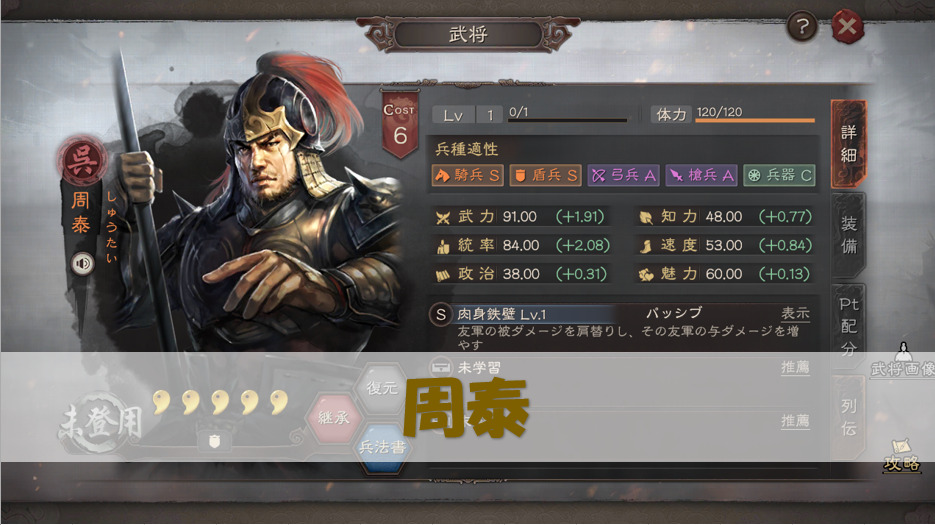This screenshot has width=935, height=525.
Task: Select the 兵器 C troop aptitude badge
Action: [779, 175]
